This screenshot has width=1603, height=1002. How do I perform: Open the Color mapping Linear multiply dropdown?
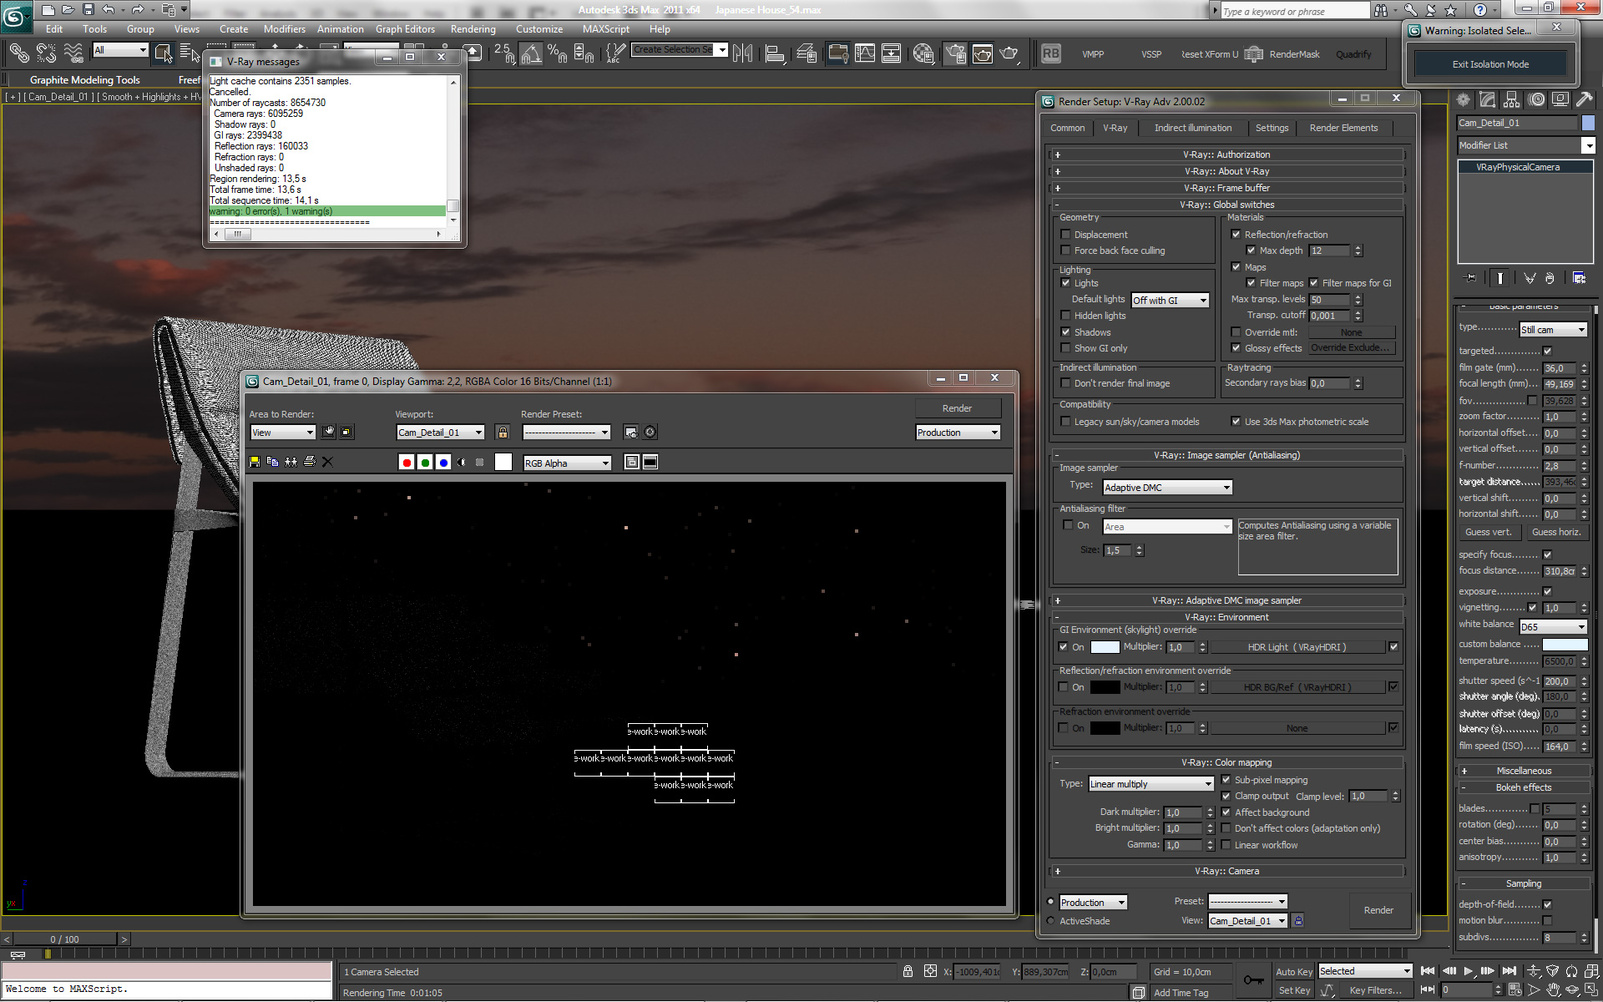coord(1151,784)
